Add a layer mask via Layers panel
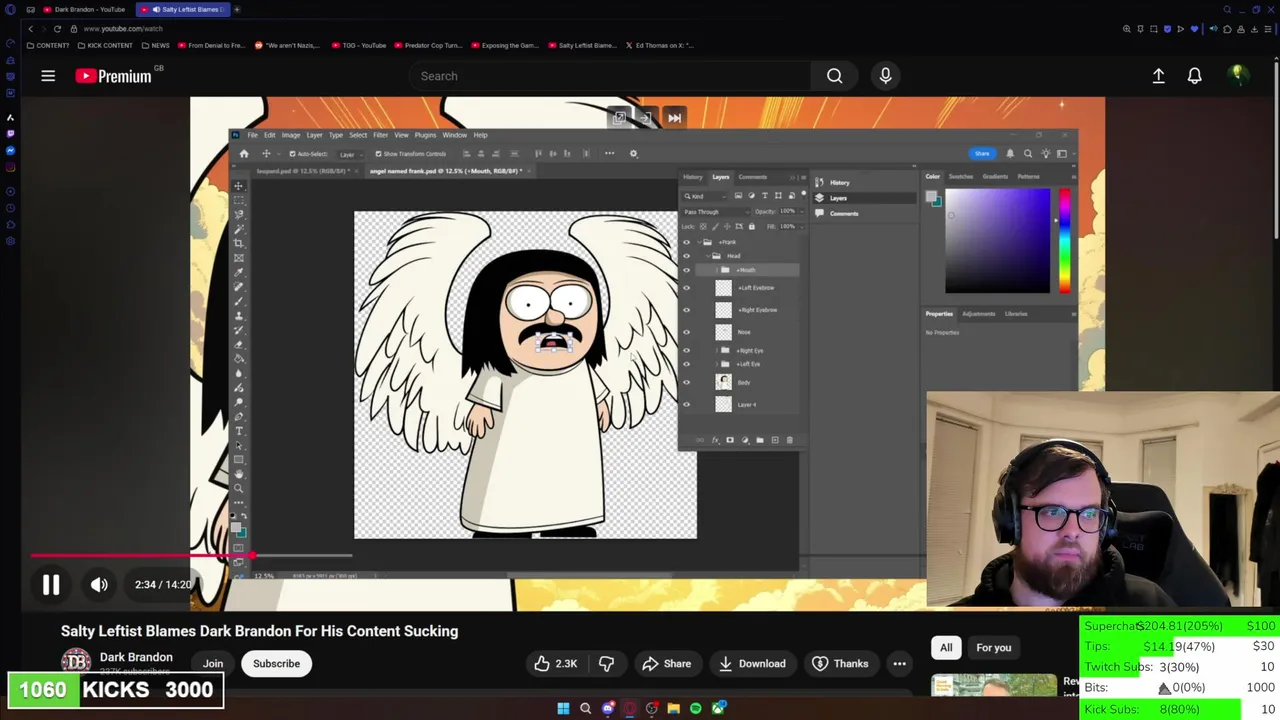This screenshot has height=720, width=1280. pyautogui.click(x=729, y=440)
